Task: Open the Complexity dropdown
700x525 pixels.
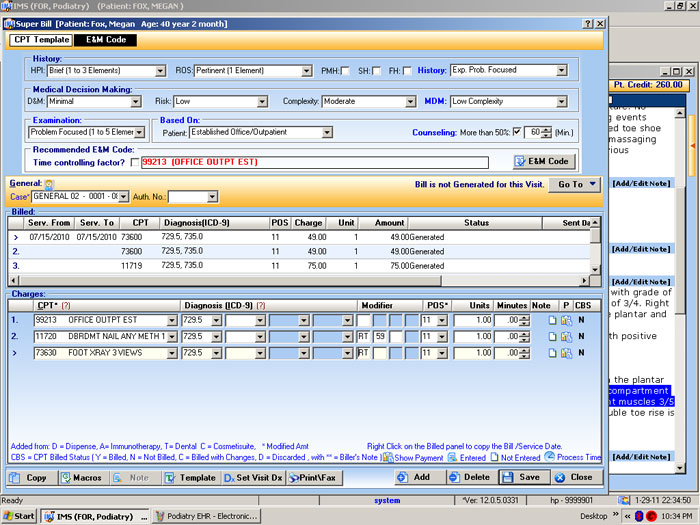Action: (x=411, y=102)
